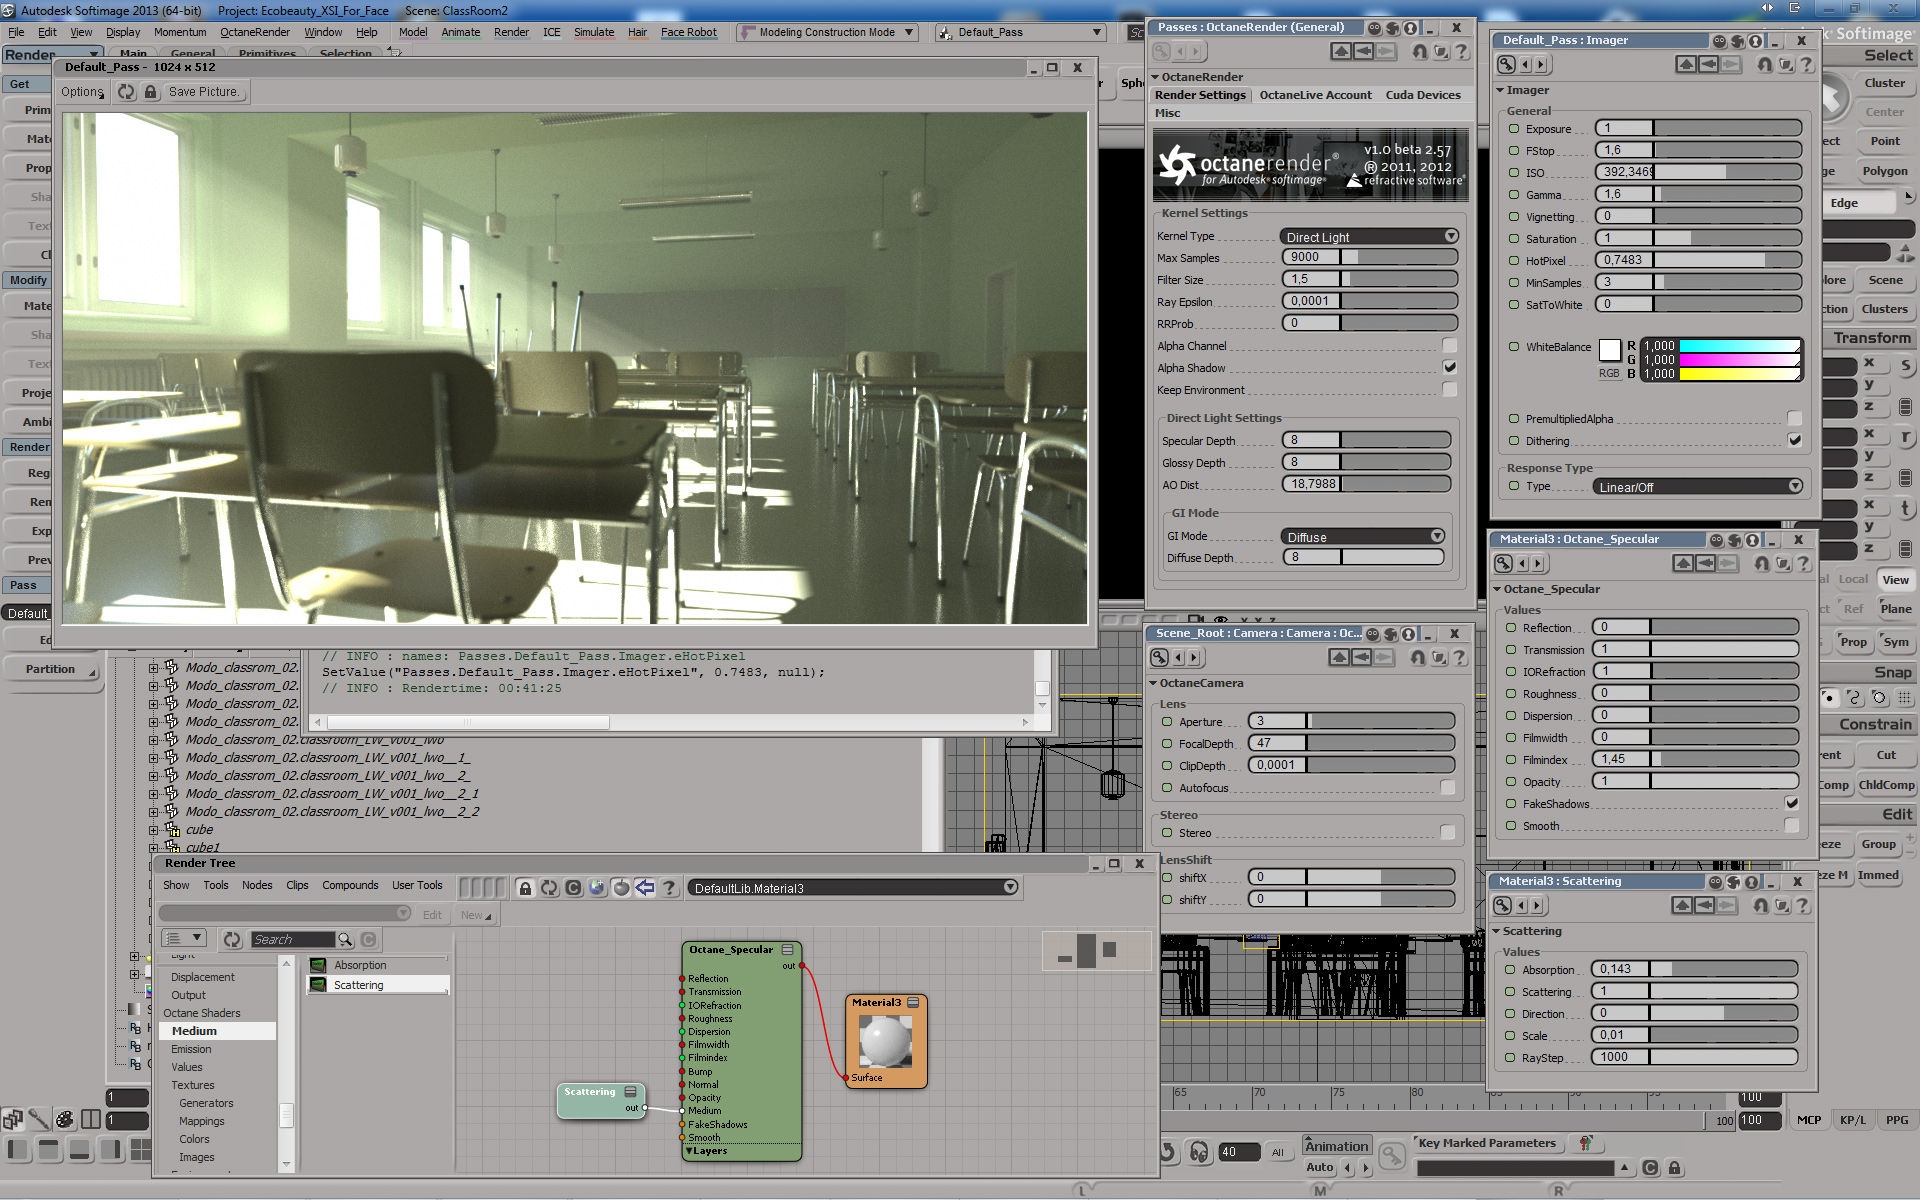This screenshot has height=1200, width=1920.
Task: Click the search magnifier in Render Tree
Action: coord(345,940)
